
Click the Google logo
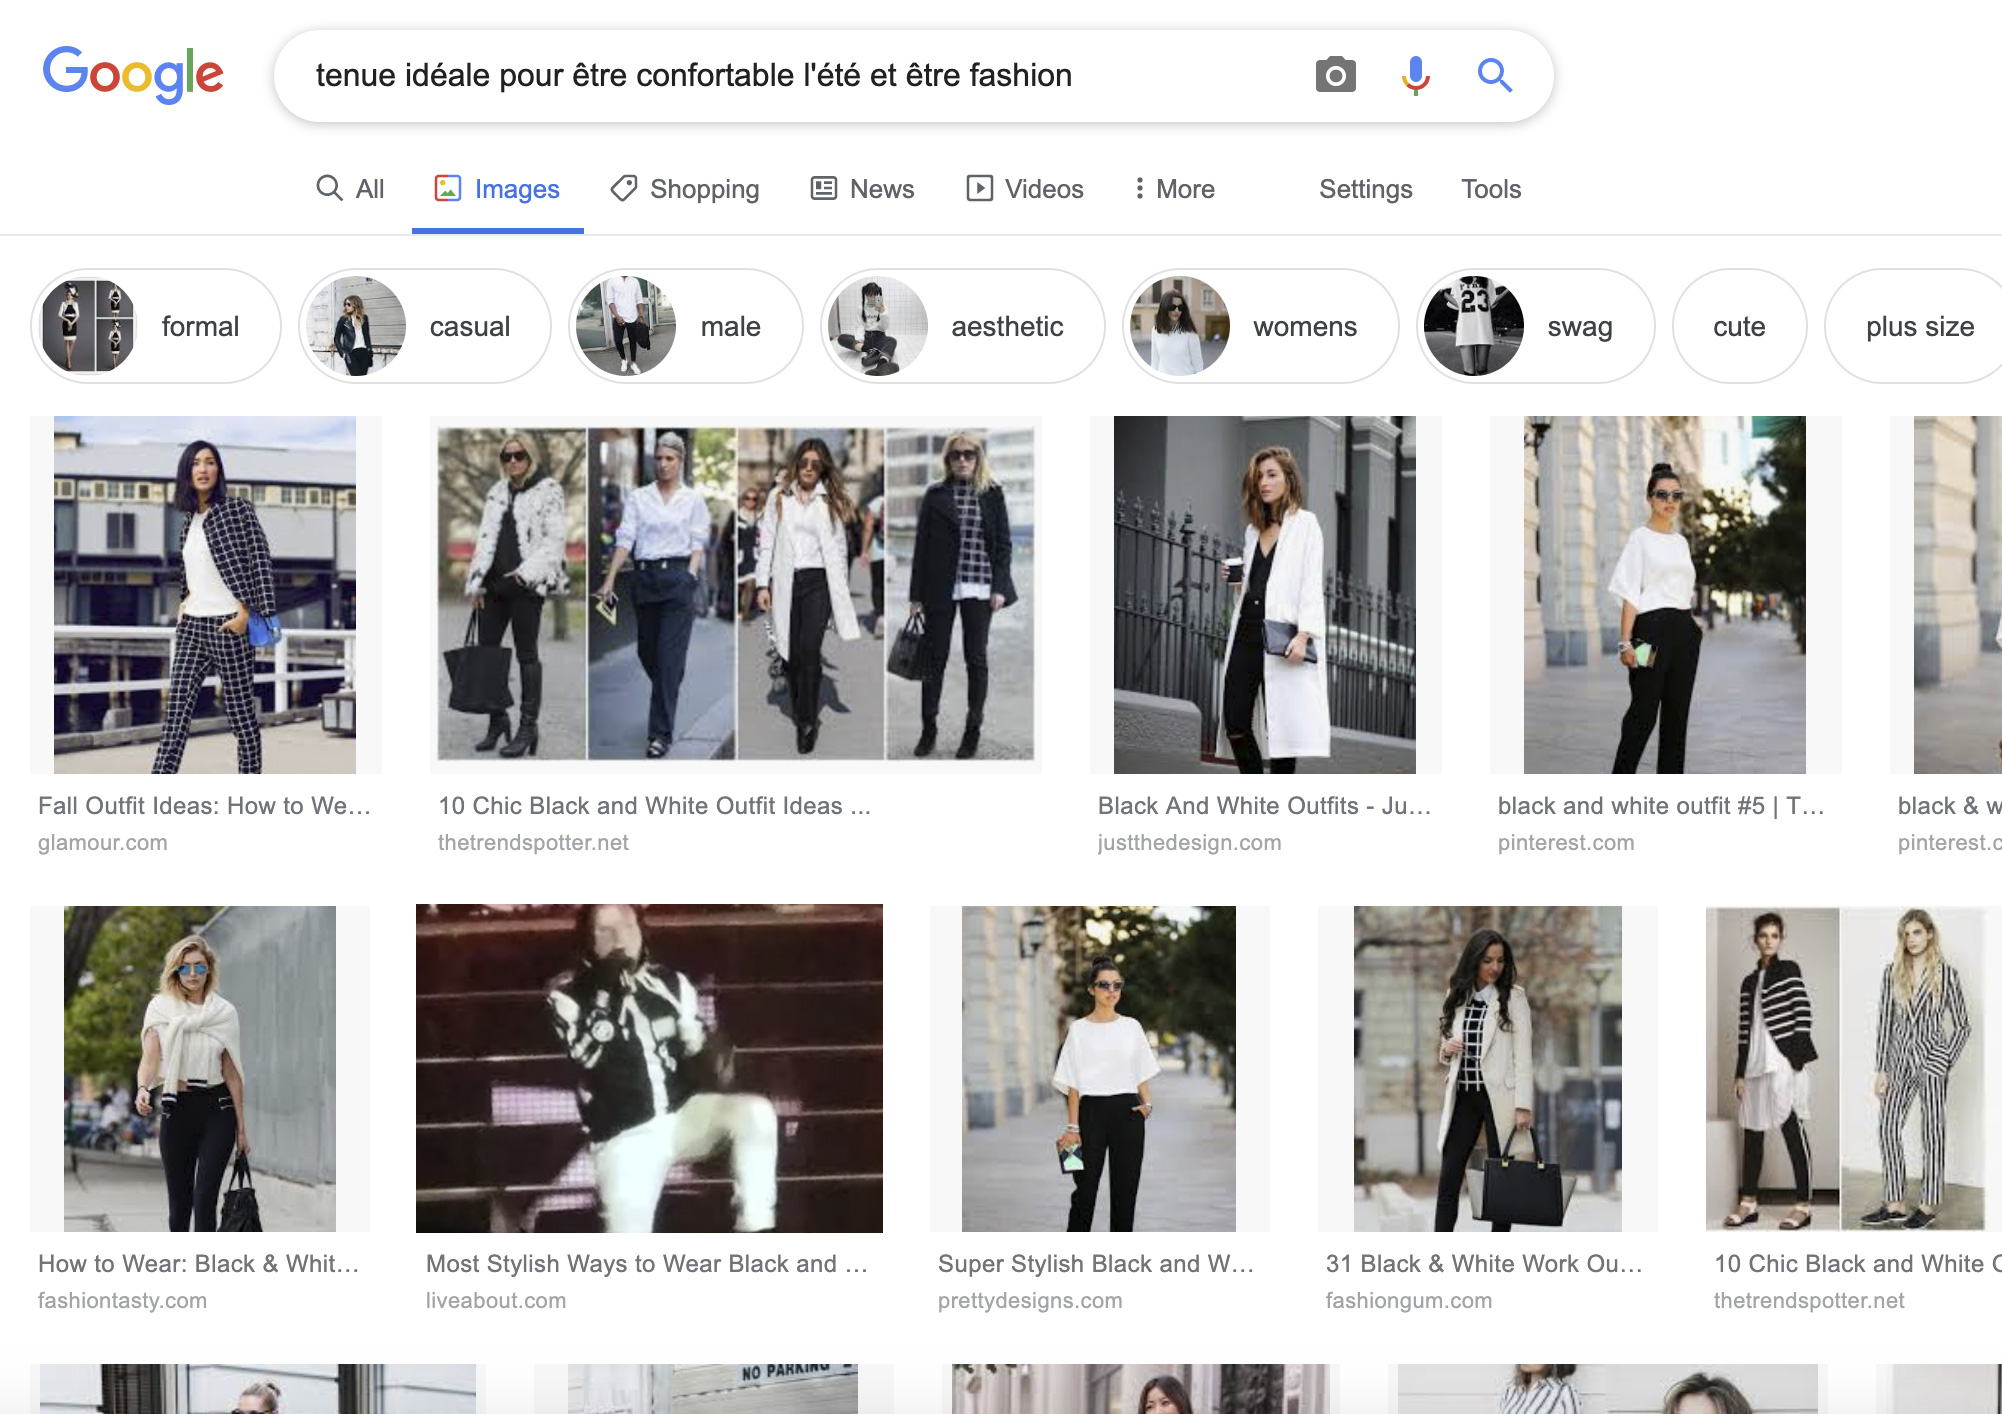[x=133, y=75]
